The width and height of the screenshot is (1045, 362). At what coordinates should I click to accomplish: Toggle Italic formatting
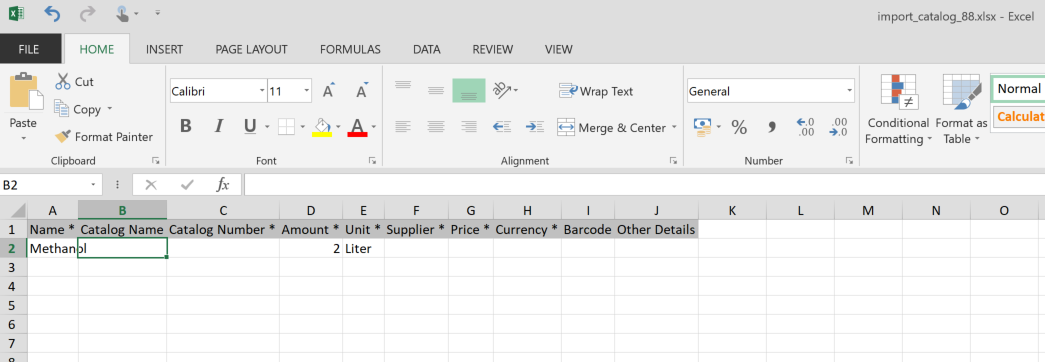click(x=218, y=126)
